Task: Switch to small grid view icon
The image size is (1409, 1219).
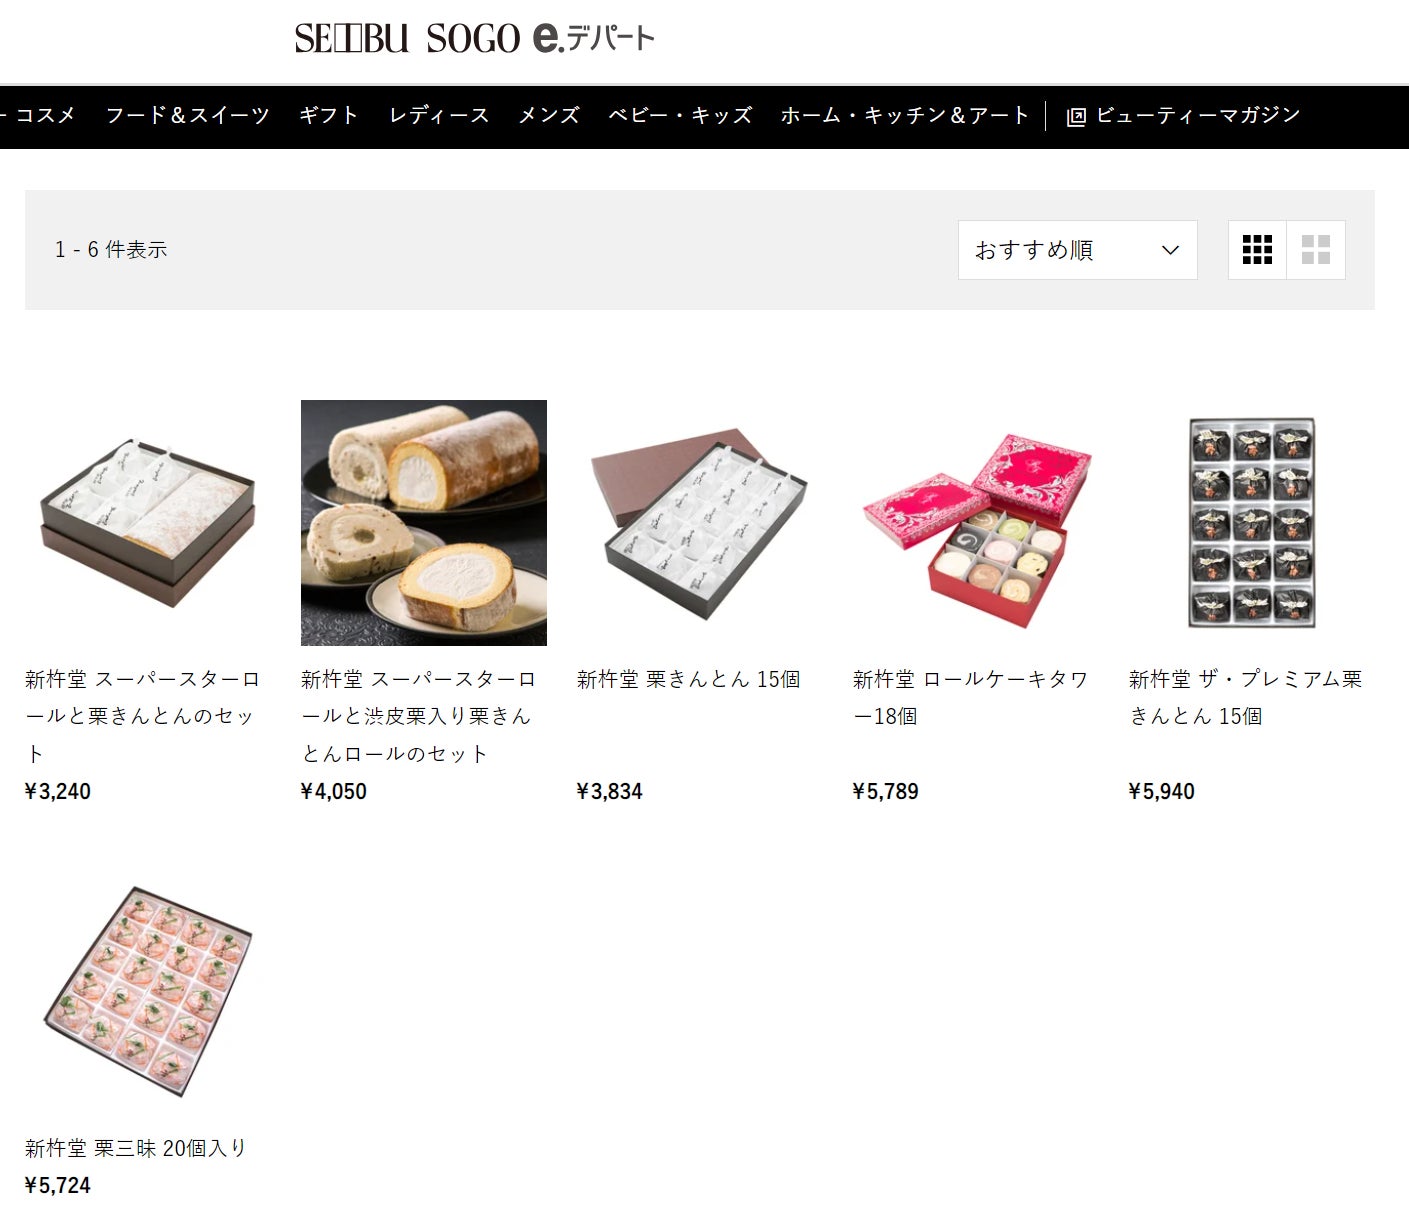Action: pyautogui.click(x=1257, y=250)
